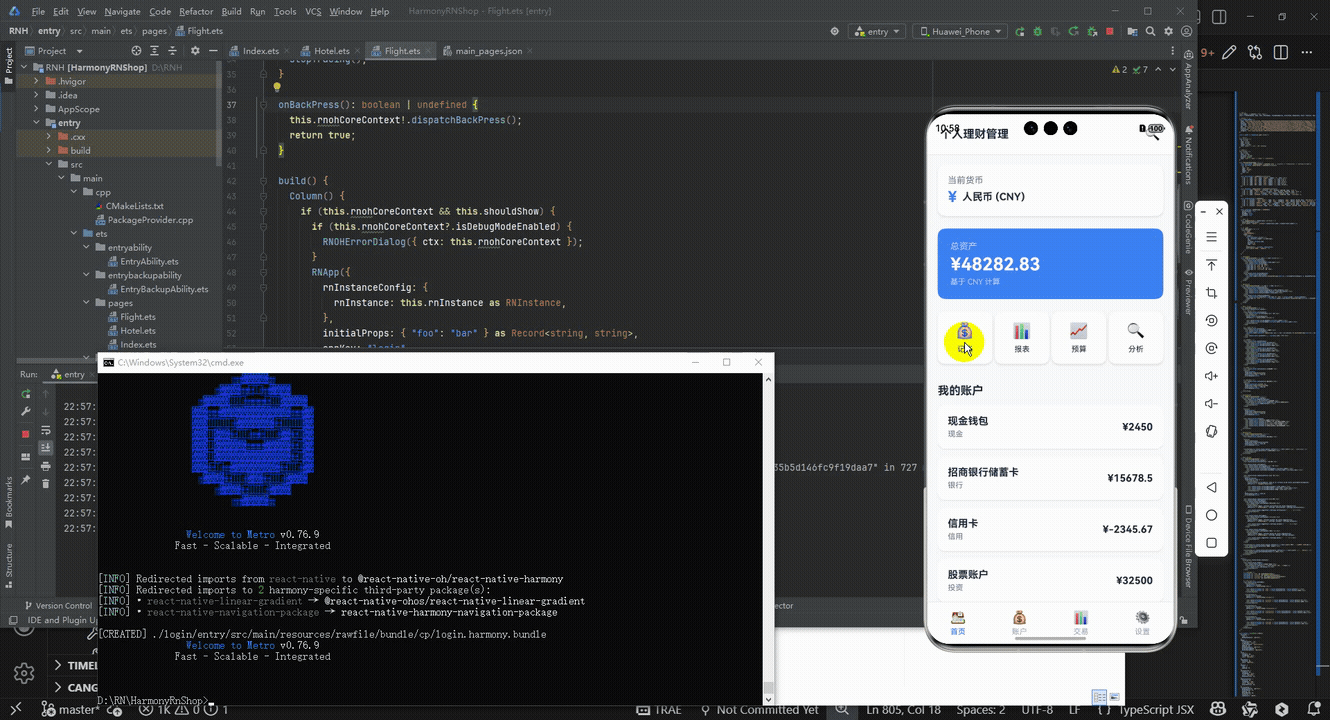Tap the 预算 (budget) icon in phone app
The width and height of the screenshot is (1330, 720).
(x=1079, y=337)
